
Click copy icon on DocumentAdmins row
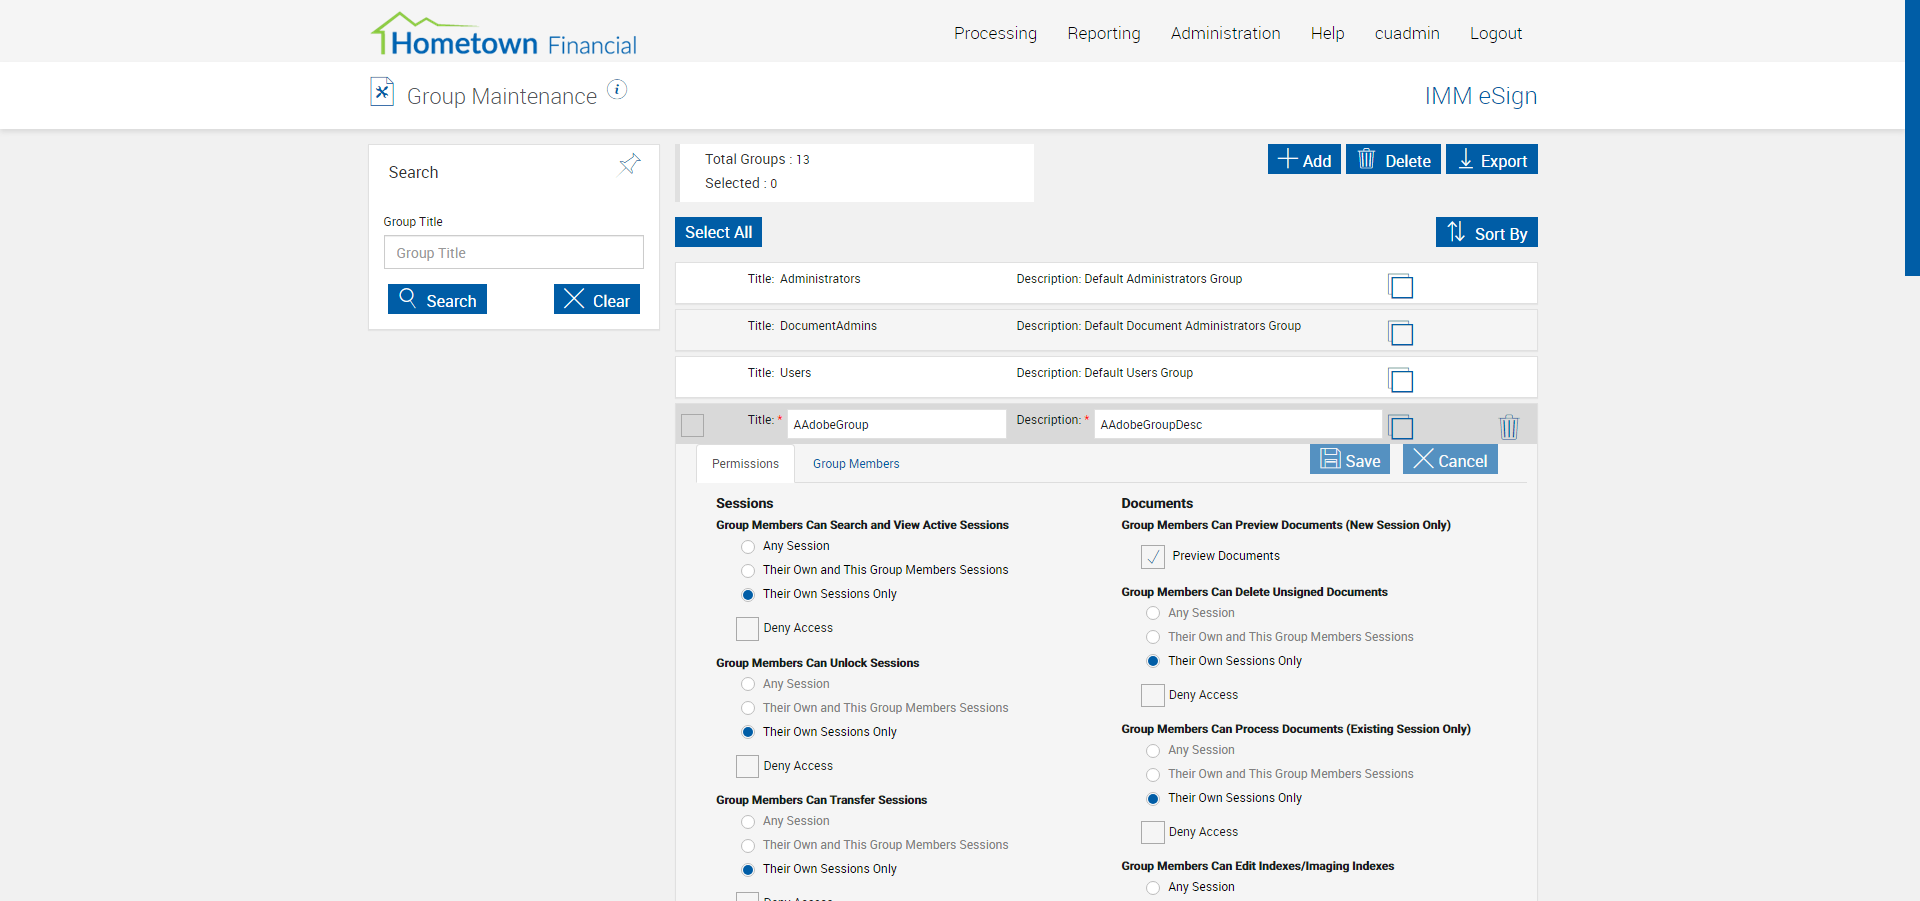(1401, 333)
